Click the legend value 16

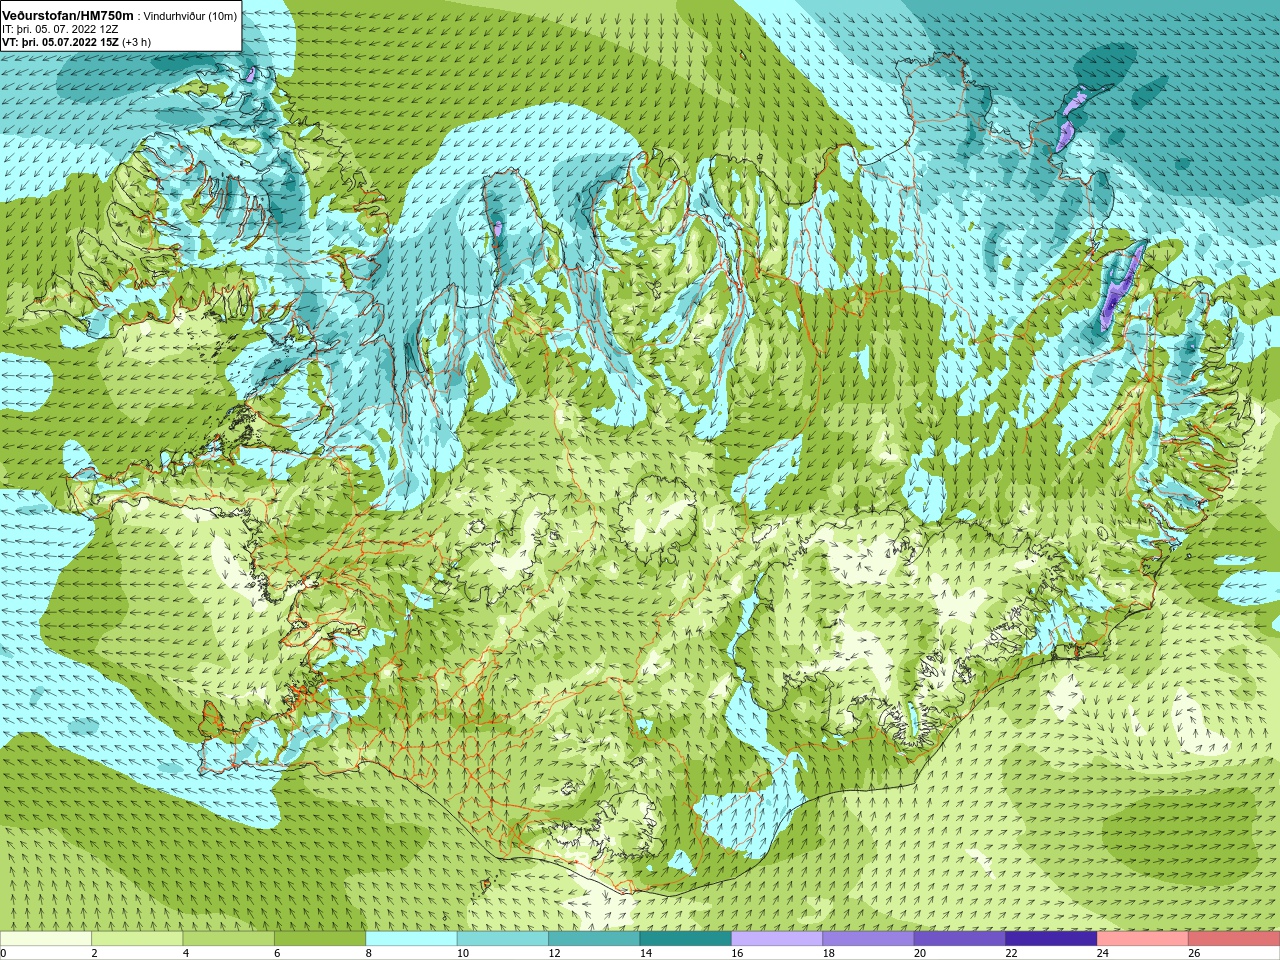(x=737, y=953)
